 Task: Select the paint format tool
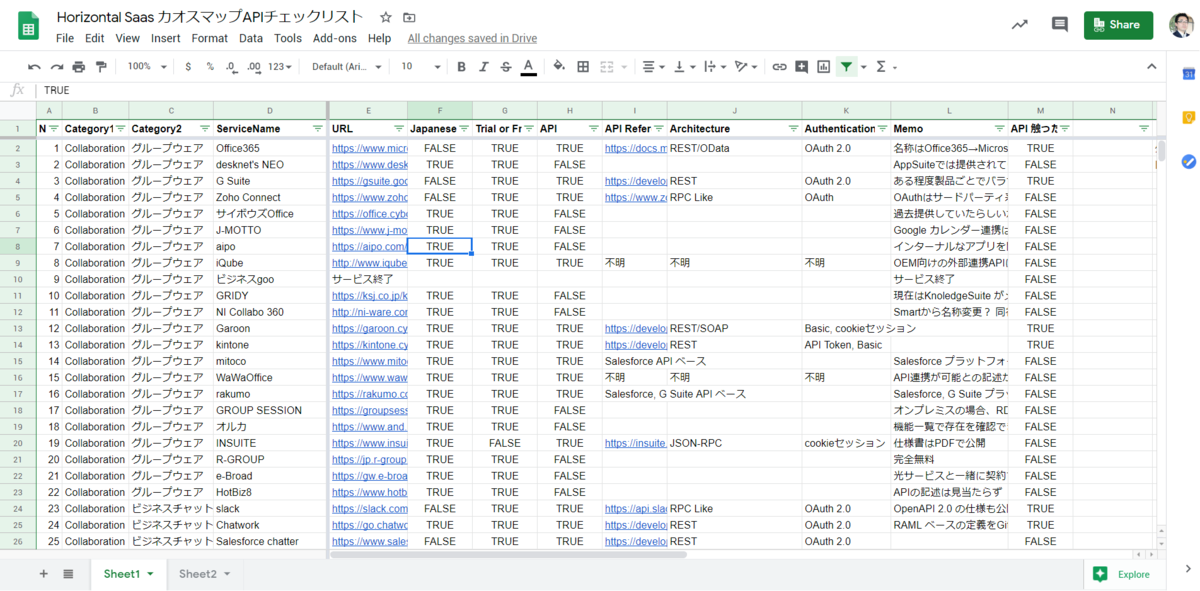coord(100,67)
